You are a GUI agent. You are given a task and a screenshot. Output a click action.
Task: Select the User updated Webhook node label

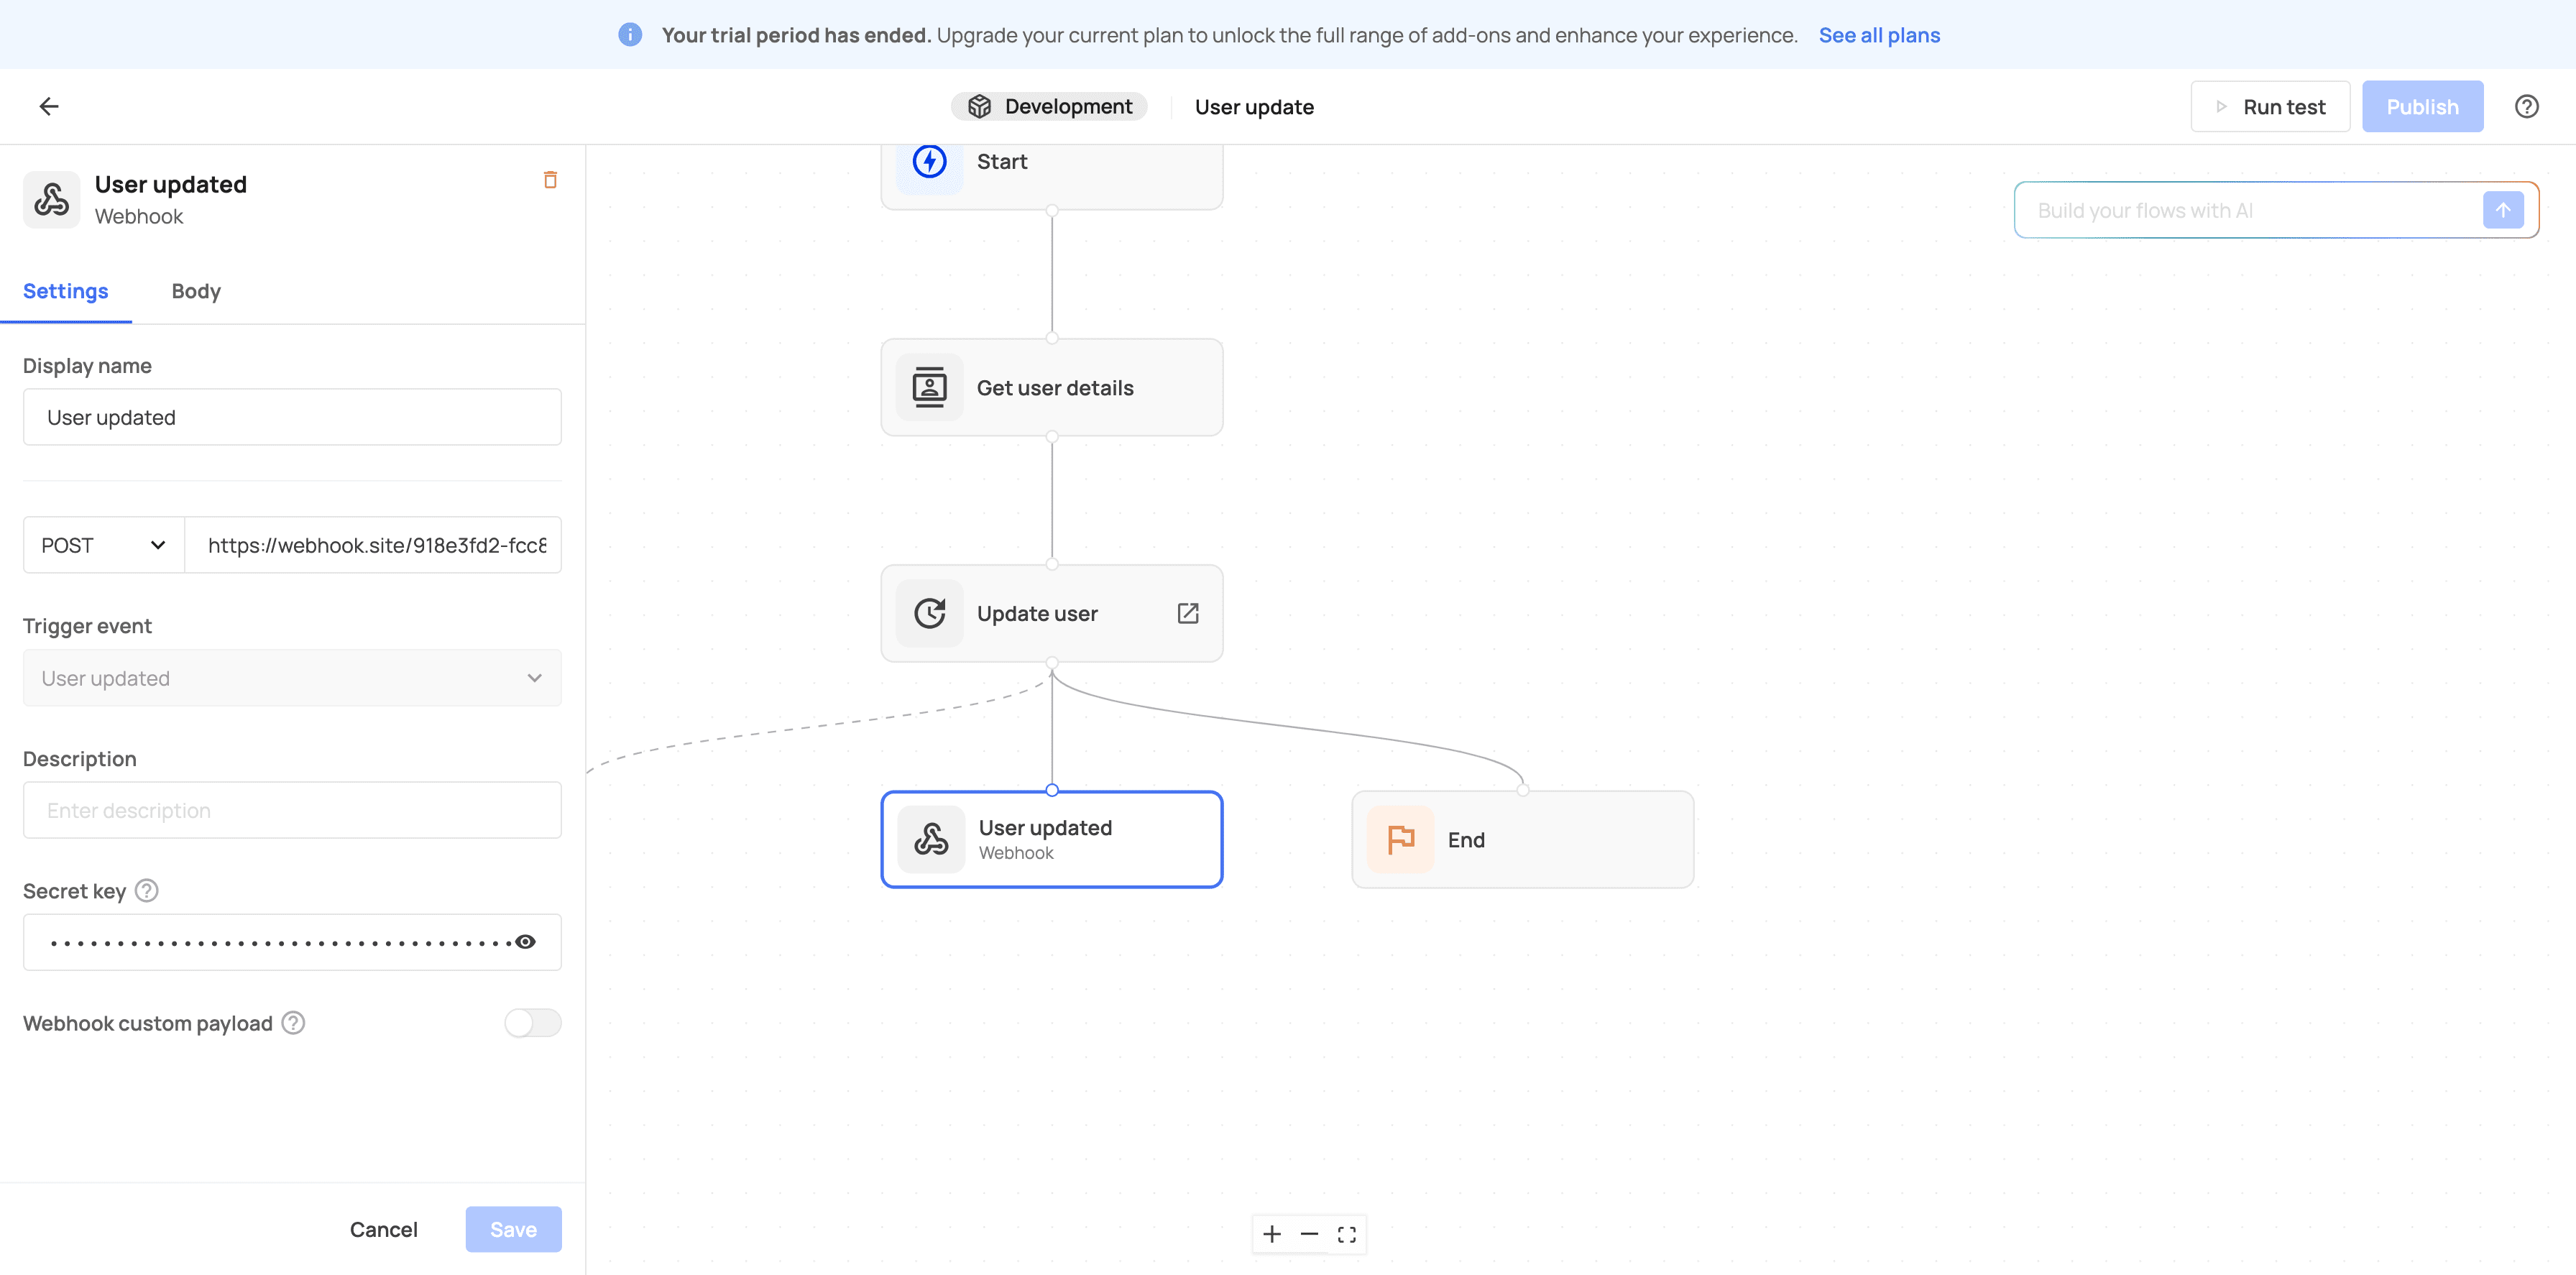[x=1045, y=839]
